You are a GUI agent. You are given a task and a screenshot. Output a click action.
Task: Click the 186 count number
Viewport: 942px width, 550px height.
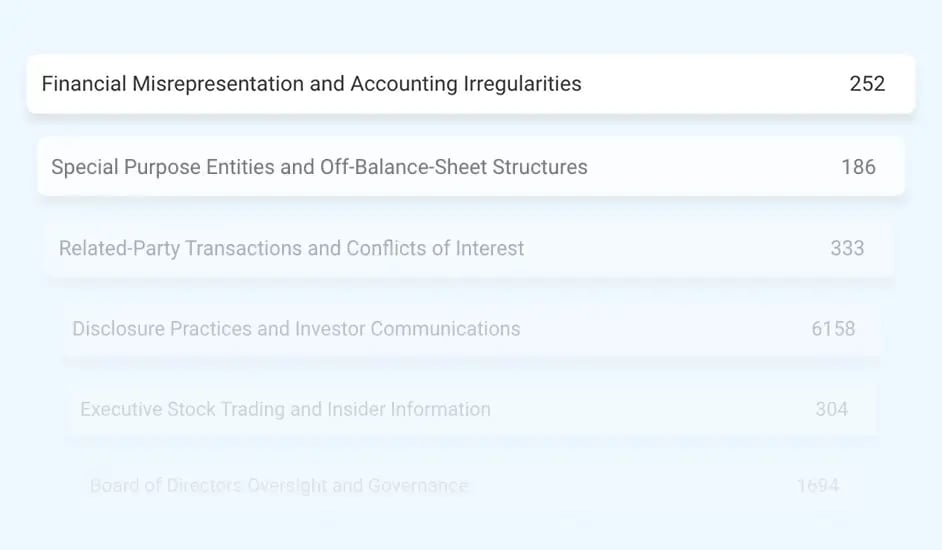pos(858,167)
